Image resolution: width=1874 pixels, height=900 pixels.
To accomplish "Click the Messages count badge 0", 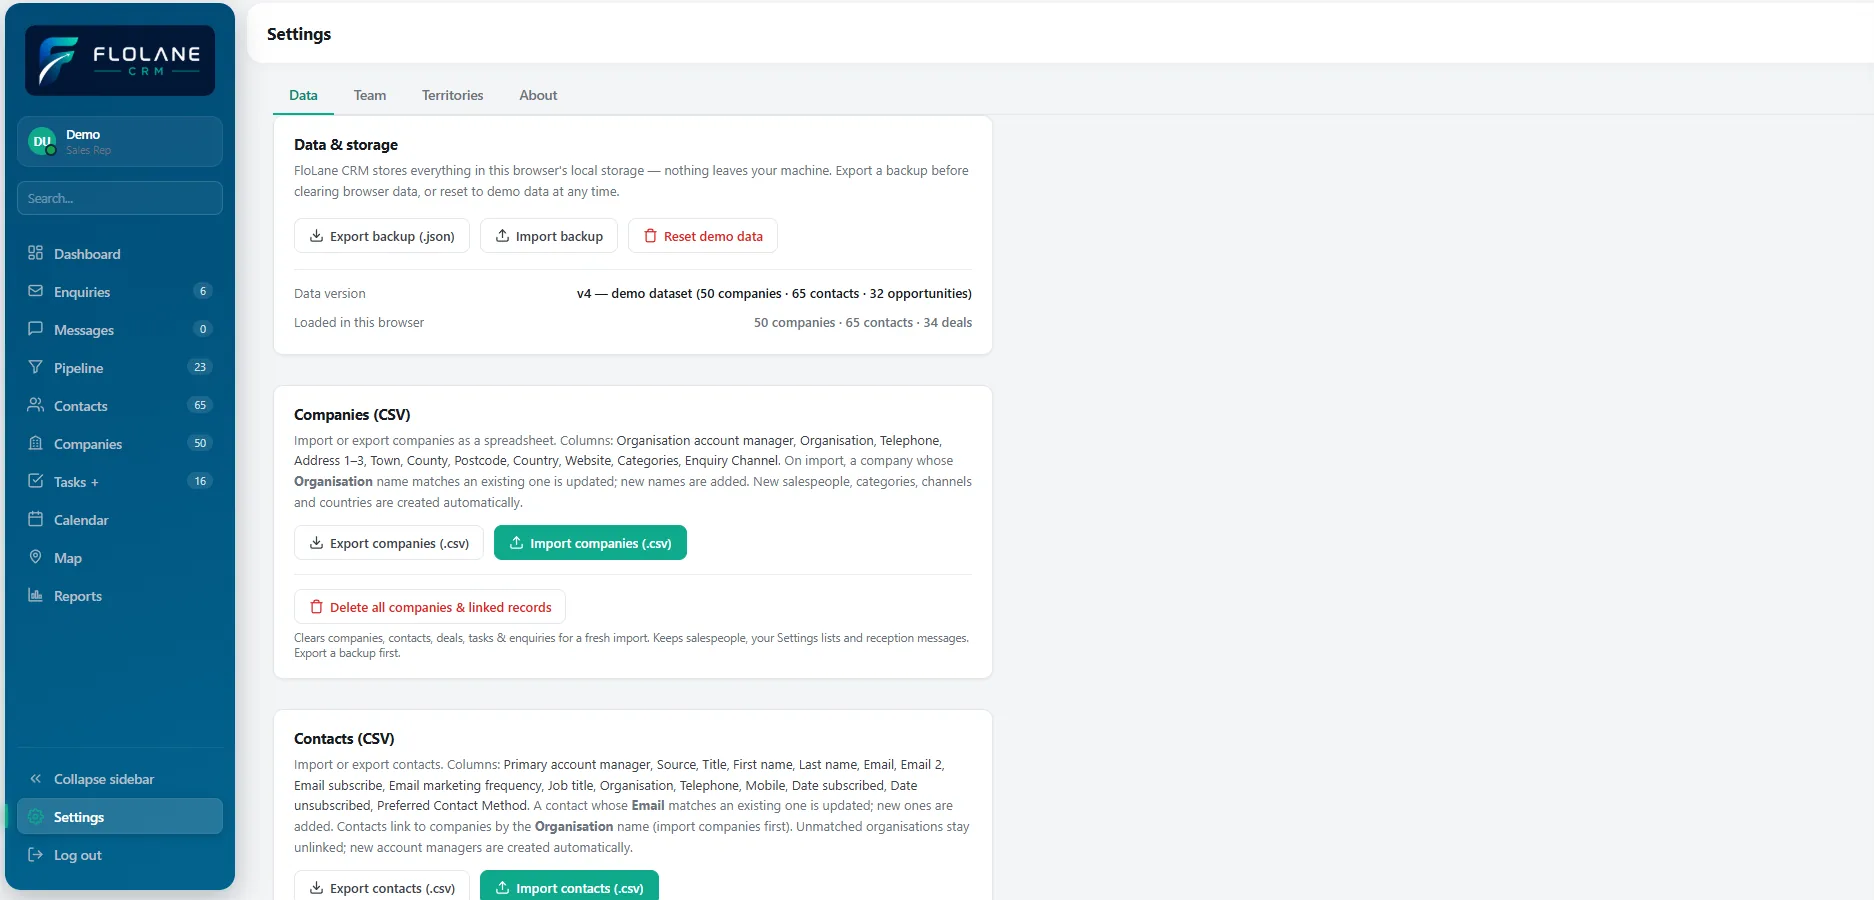I will point(203,329).
